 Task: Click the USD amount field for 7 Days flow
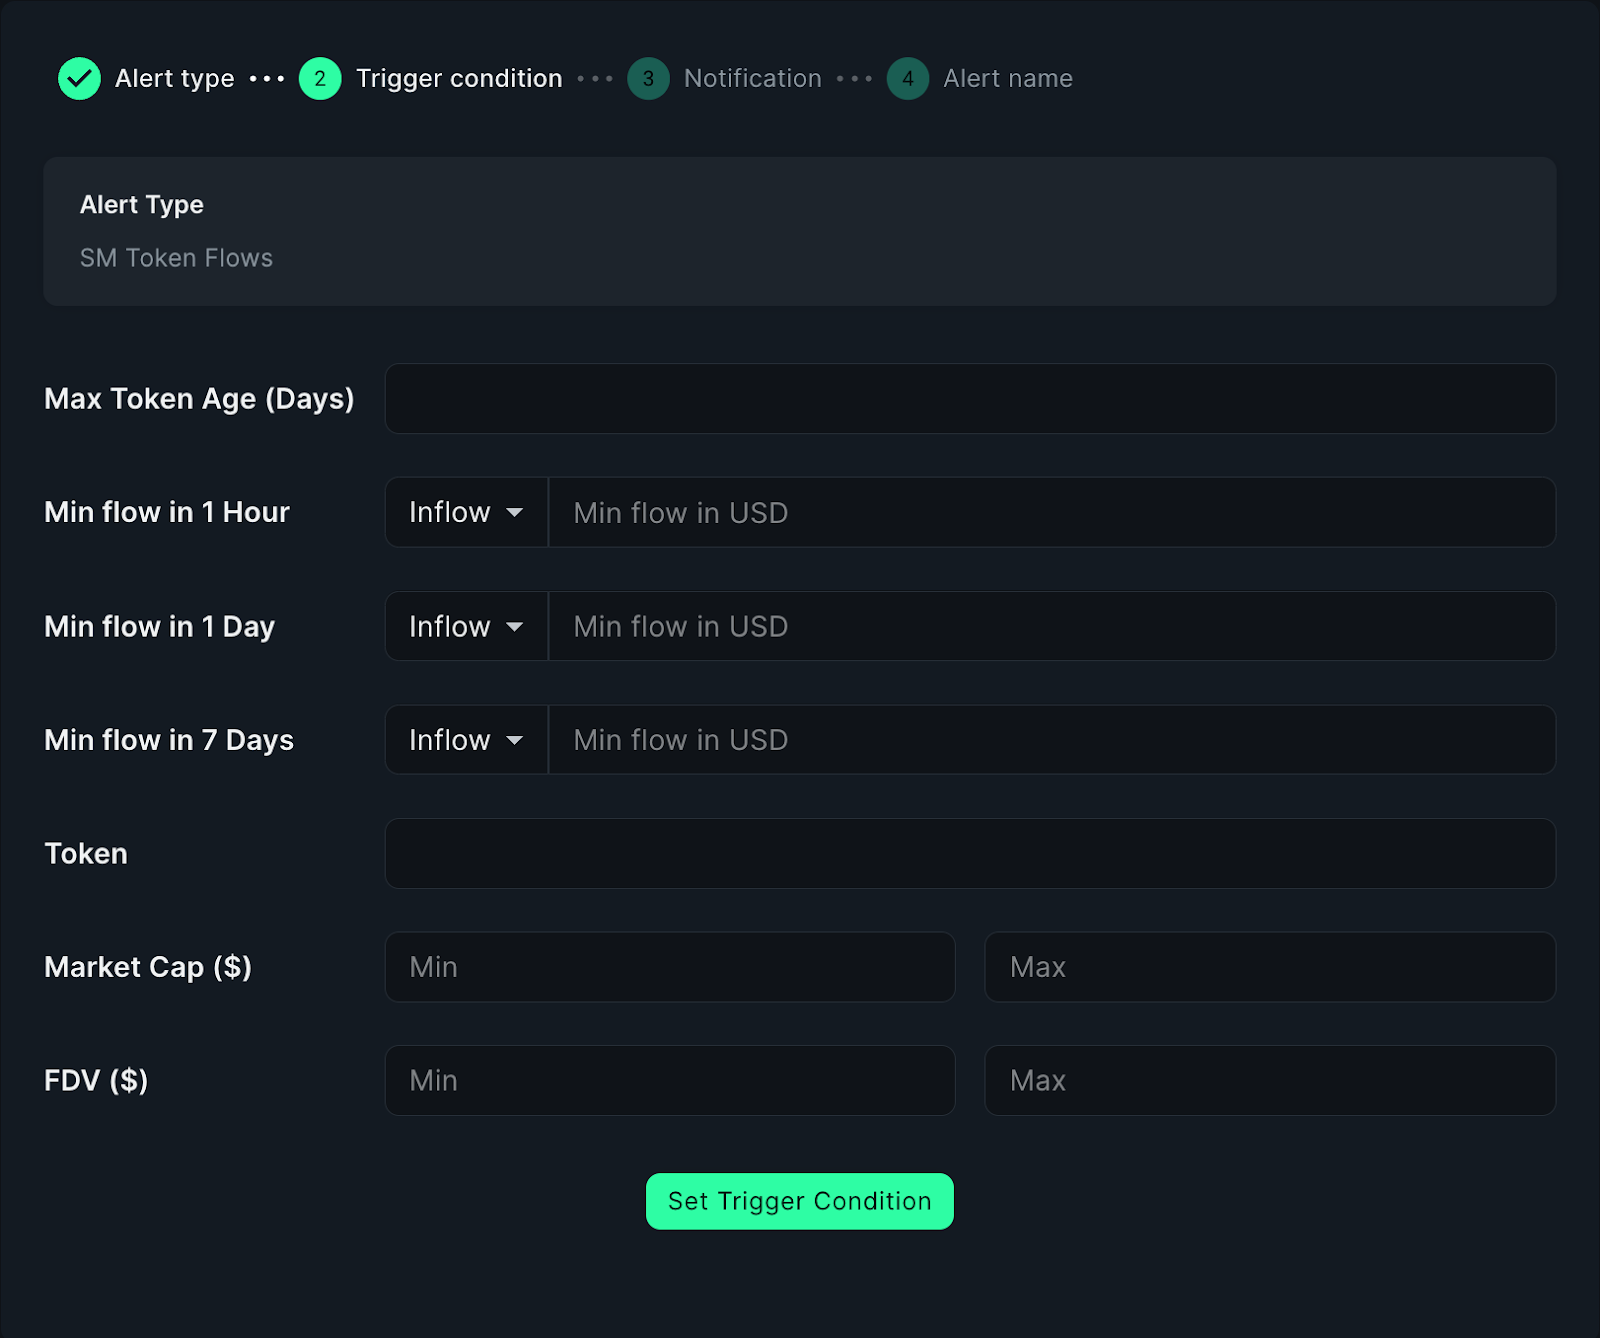(1052, 740)
